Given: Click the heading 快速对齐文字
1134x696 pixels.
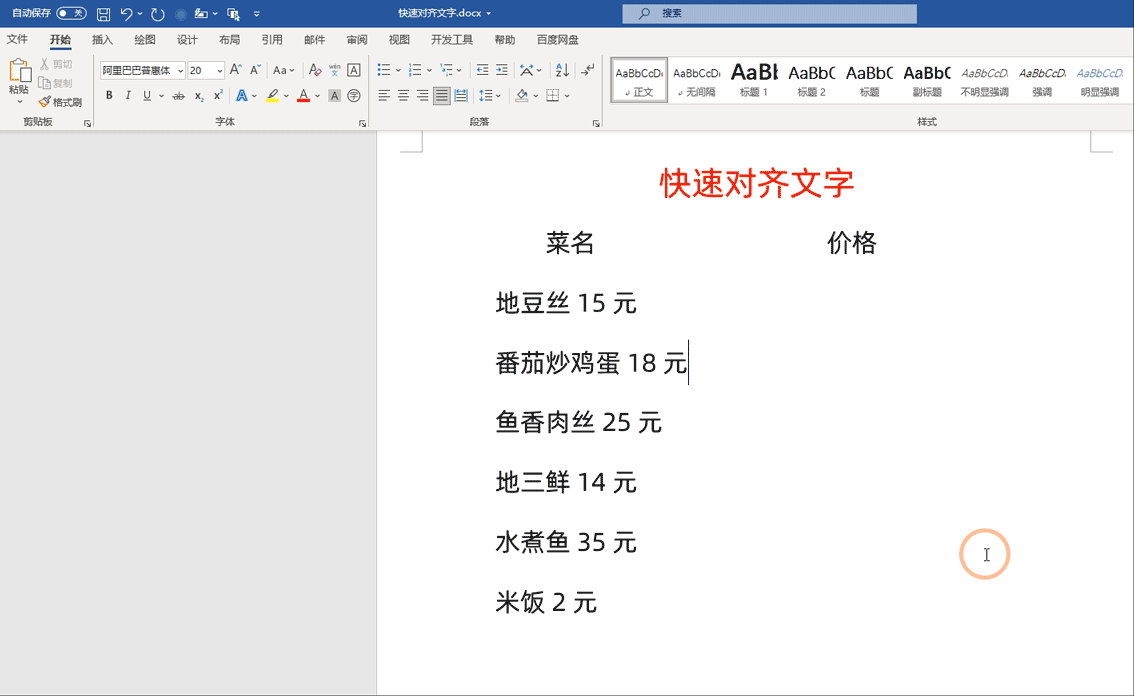Looking at the screenshot, I should pos(756,183).
